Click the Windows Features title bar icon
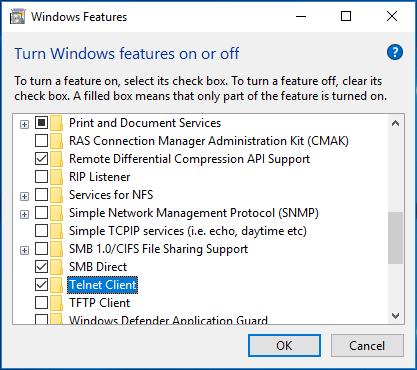This screenshot has width=417, height=370. click(17, 17)
